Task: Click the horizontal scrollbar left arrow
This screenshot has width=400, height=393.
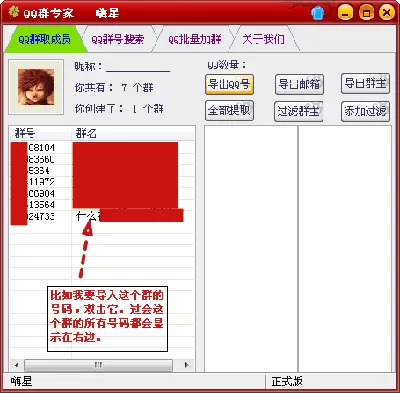Action: 17,365
